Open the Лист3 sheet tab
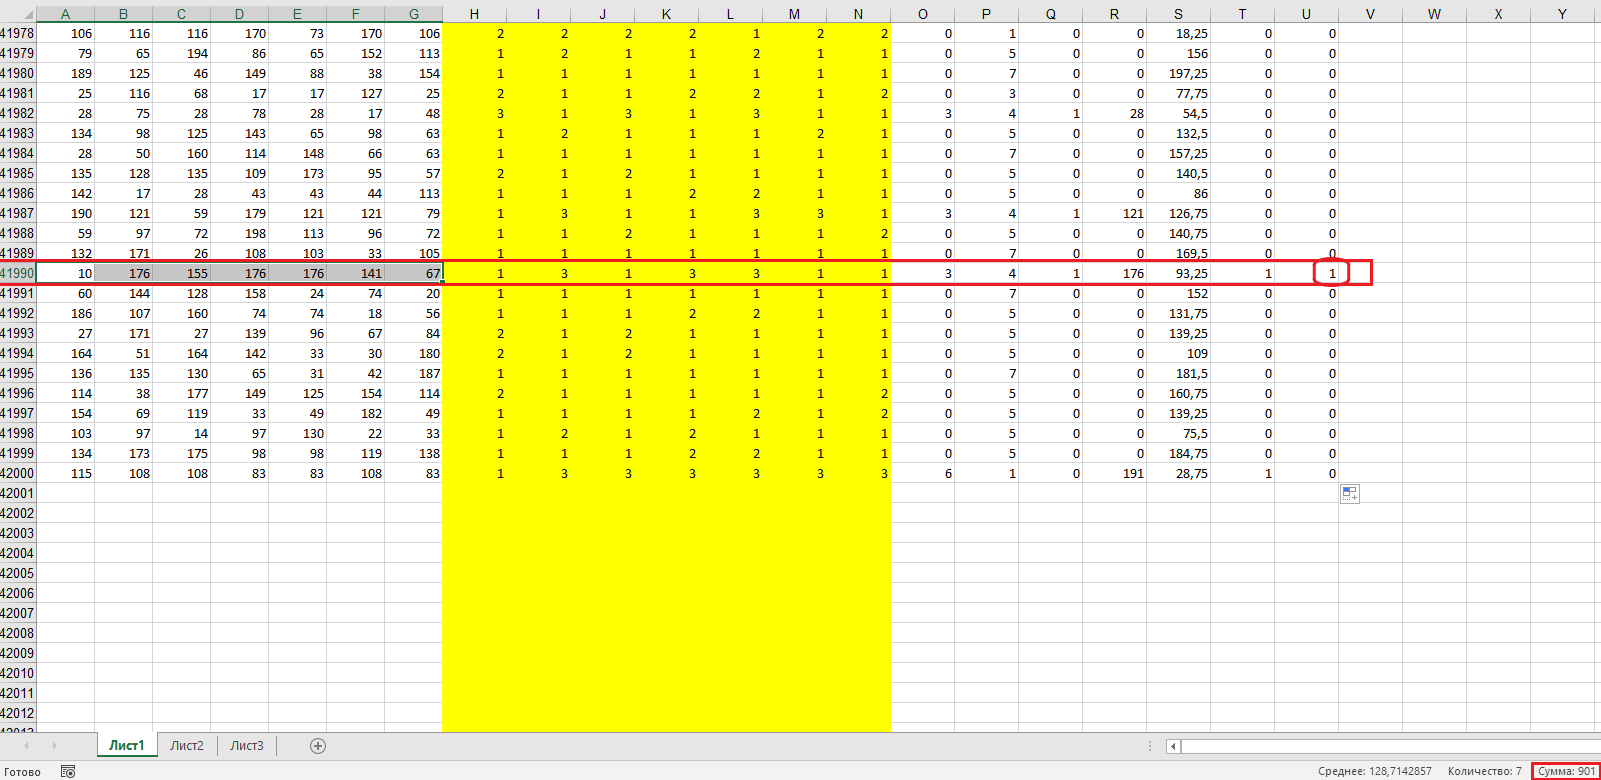The width and height of the screenshot is (1601, 780). pos(247,746)
